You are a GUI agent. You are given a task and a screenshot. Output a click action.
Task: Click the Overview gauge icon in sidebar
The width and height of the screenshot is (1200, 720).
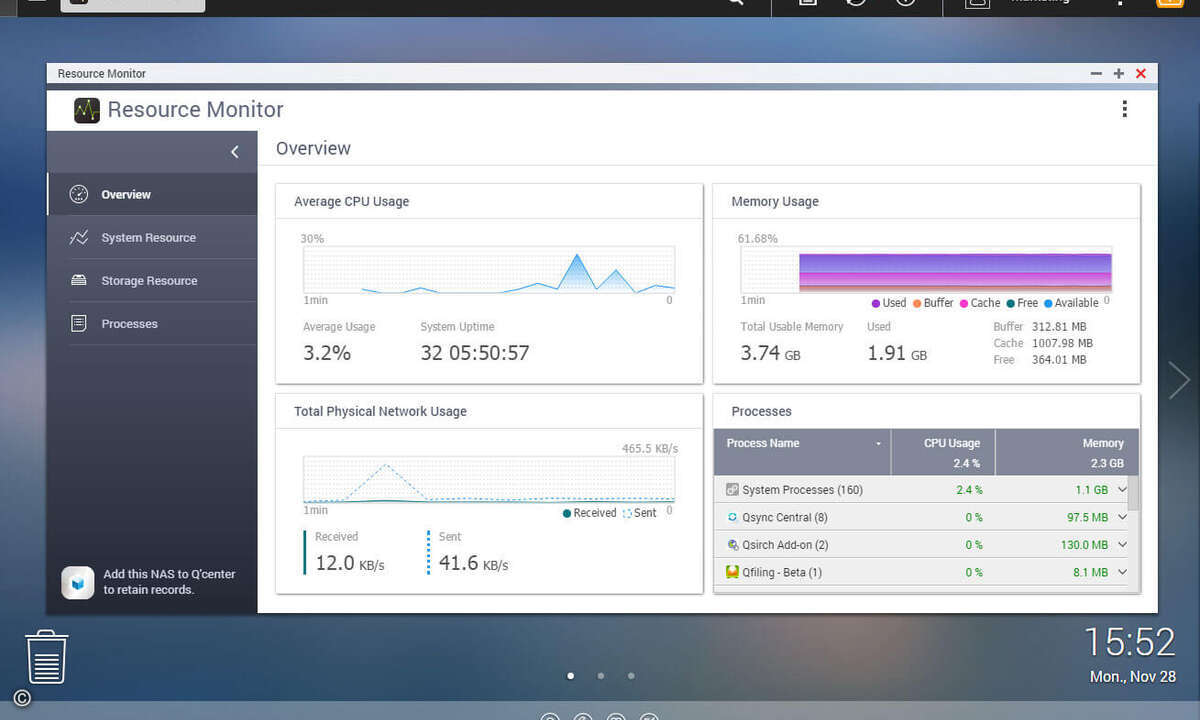(x=79, y=194)
